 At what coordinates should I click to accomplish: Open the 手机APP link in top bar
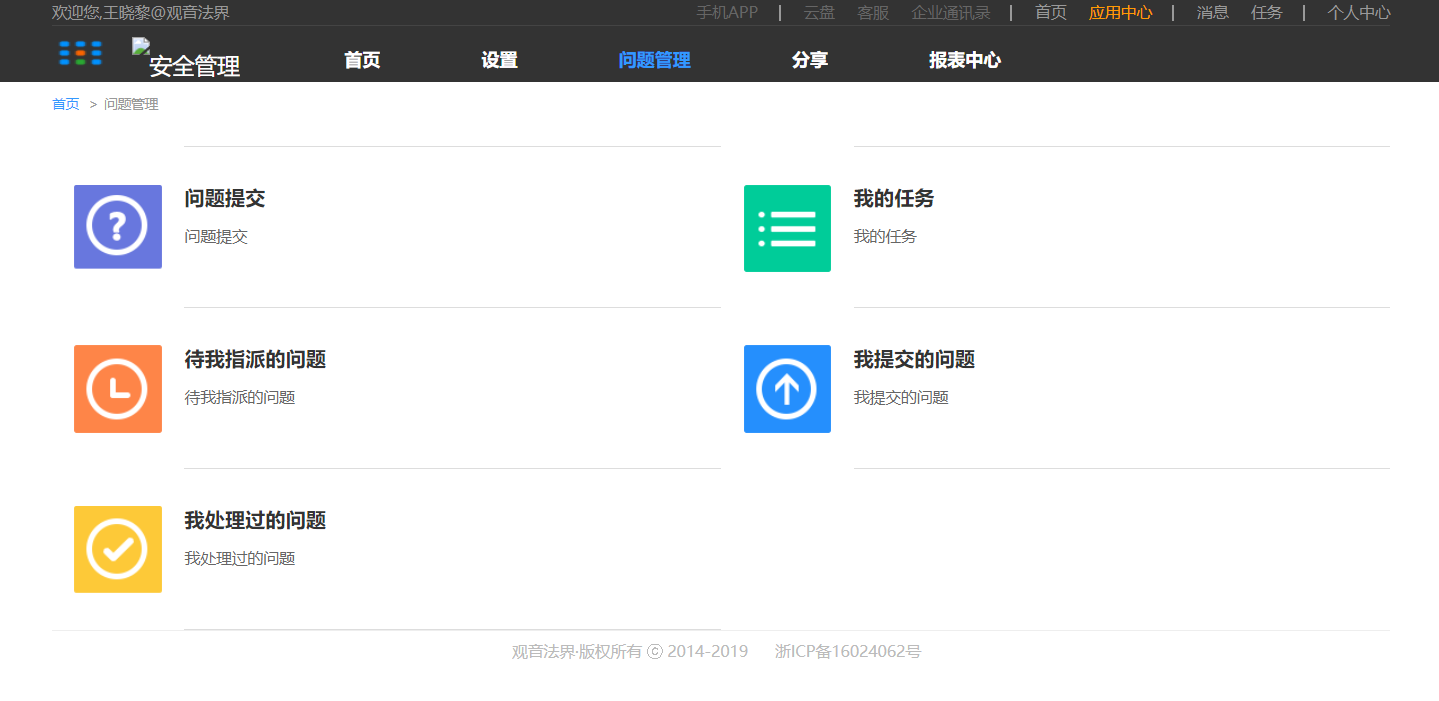coord(727,13)
